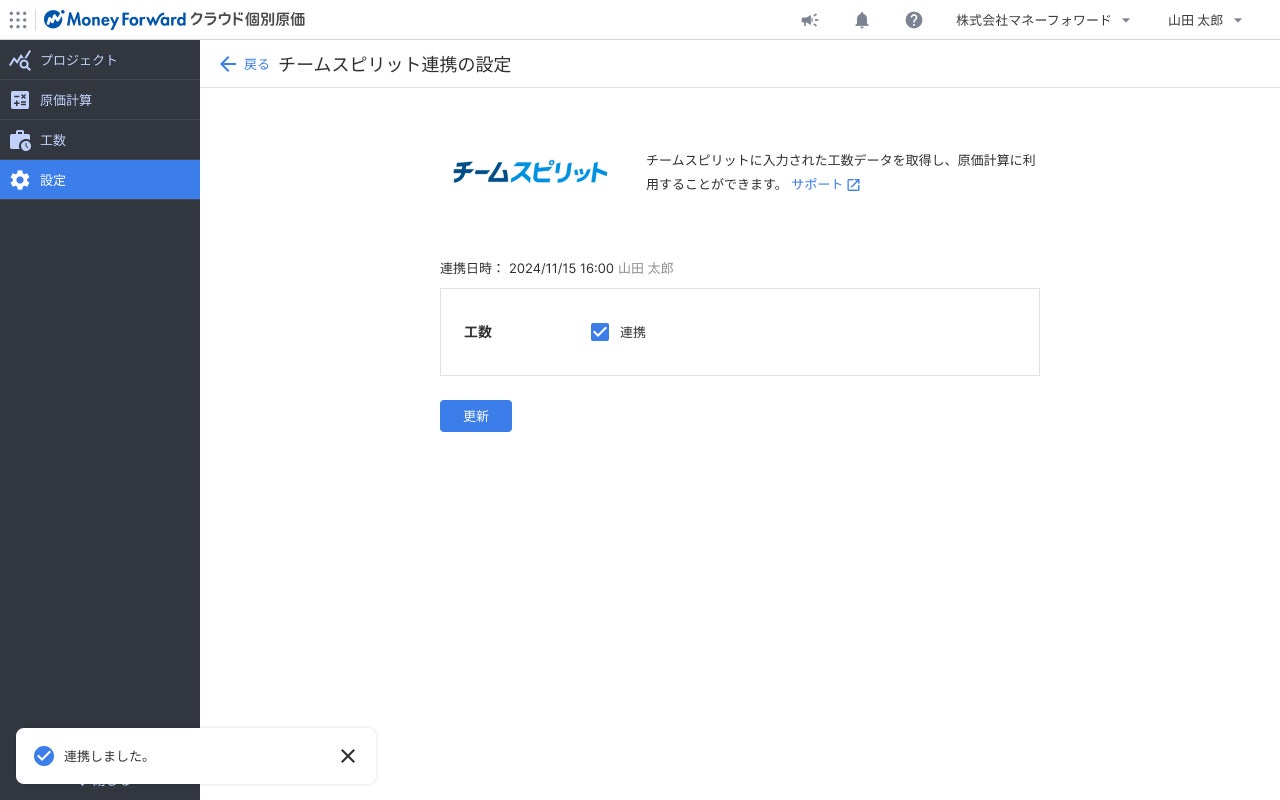This screenshot has height=800, width=1280.
Task: Click the チームスピリット logo
Action: coord(530,172)
